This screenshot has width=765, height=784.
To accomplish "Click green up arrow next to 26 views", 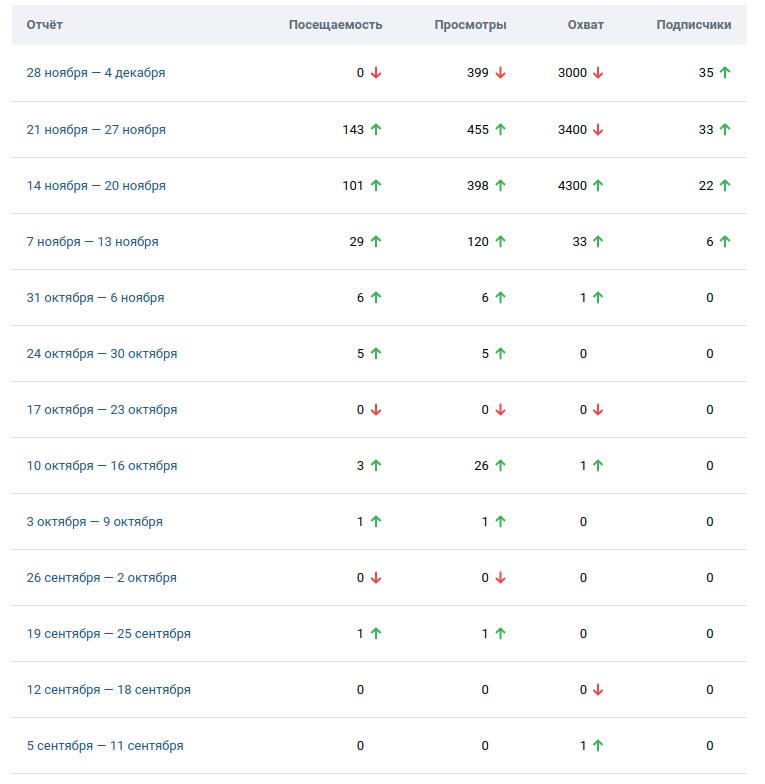I will coord(500,465).
